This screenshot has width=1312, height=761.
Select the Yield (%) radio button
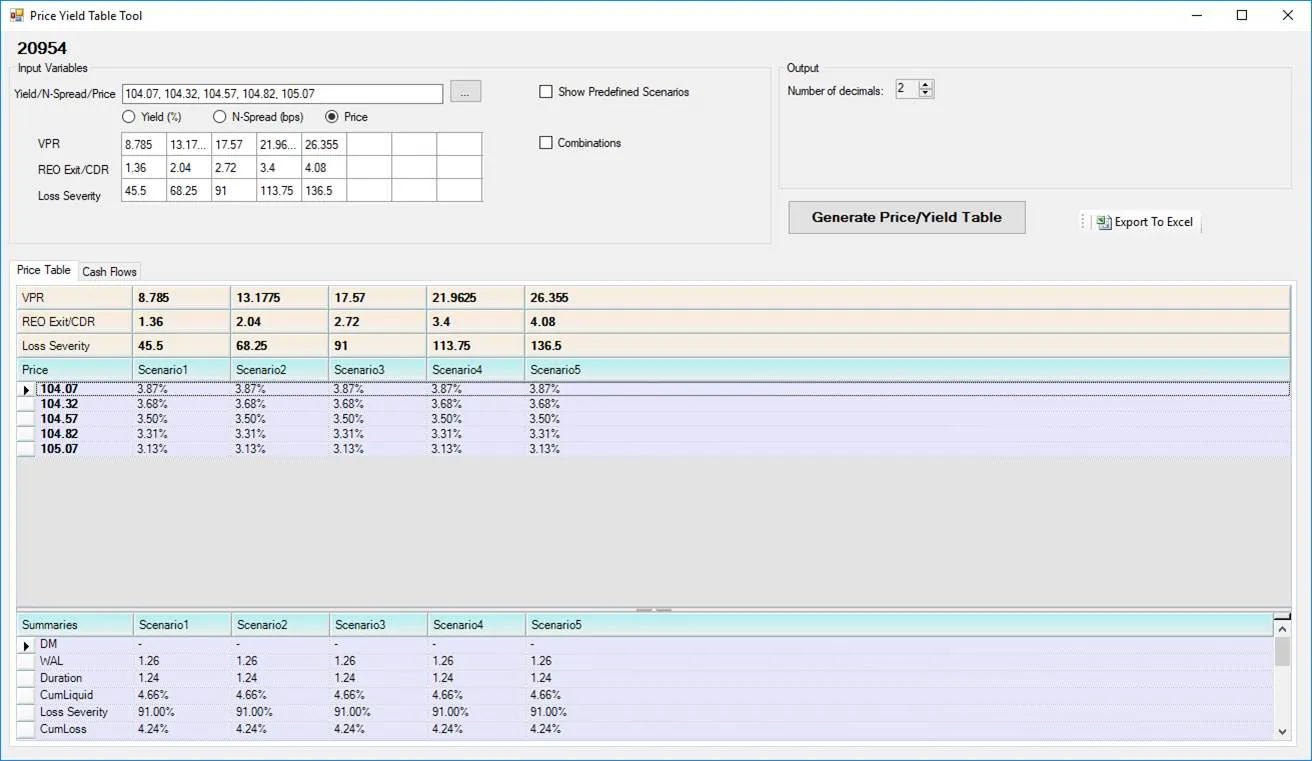click(129, 117)
